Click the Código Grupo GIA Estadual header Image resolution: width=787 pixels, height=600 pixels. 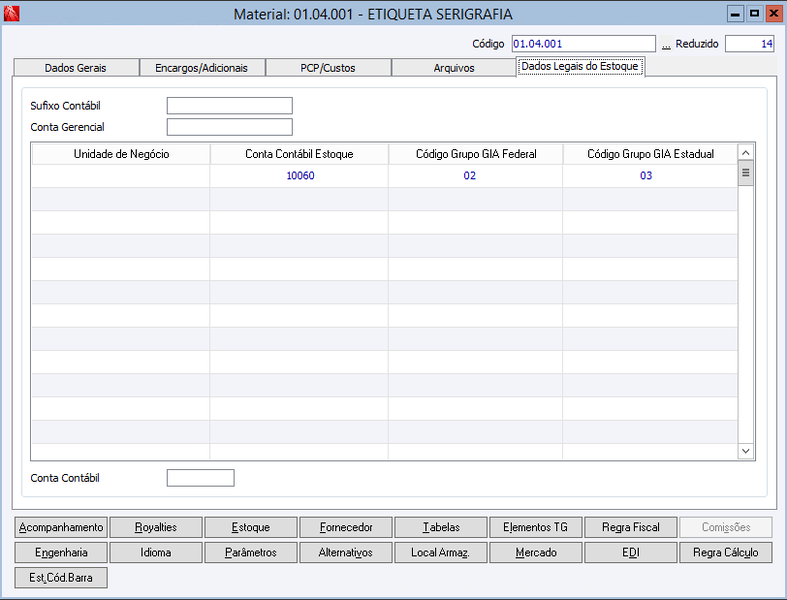(650, 154)
